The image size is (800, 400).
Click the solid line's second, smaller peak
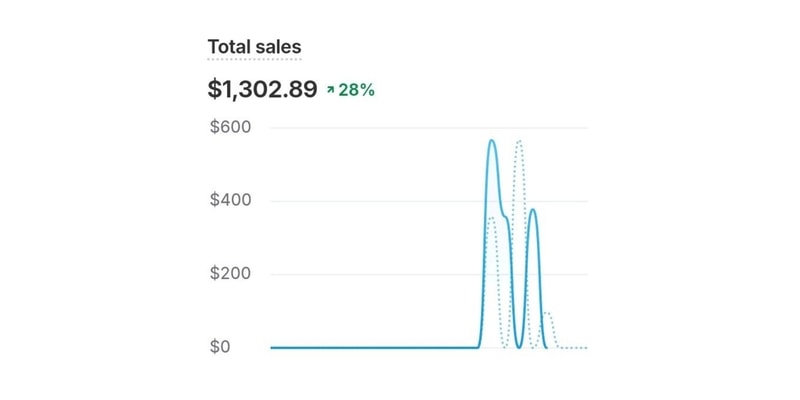click(x=533, y=210)
